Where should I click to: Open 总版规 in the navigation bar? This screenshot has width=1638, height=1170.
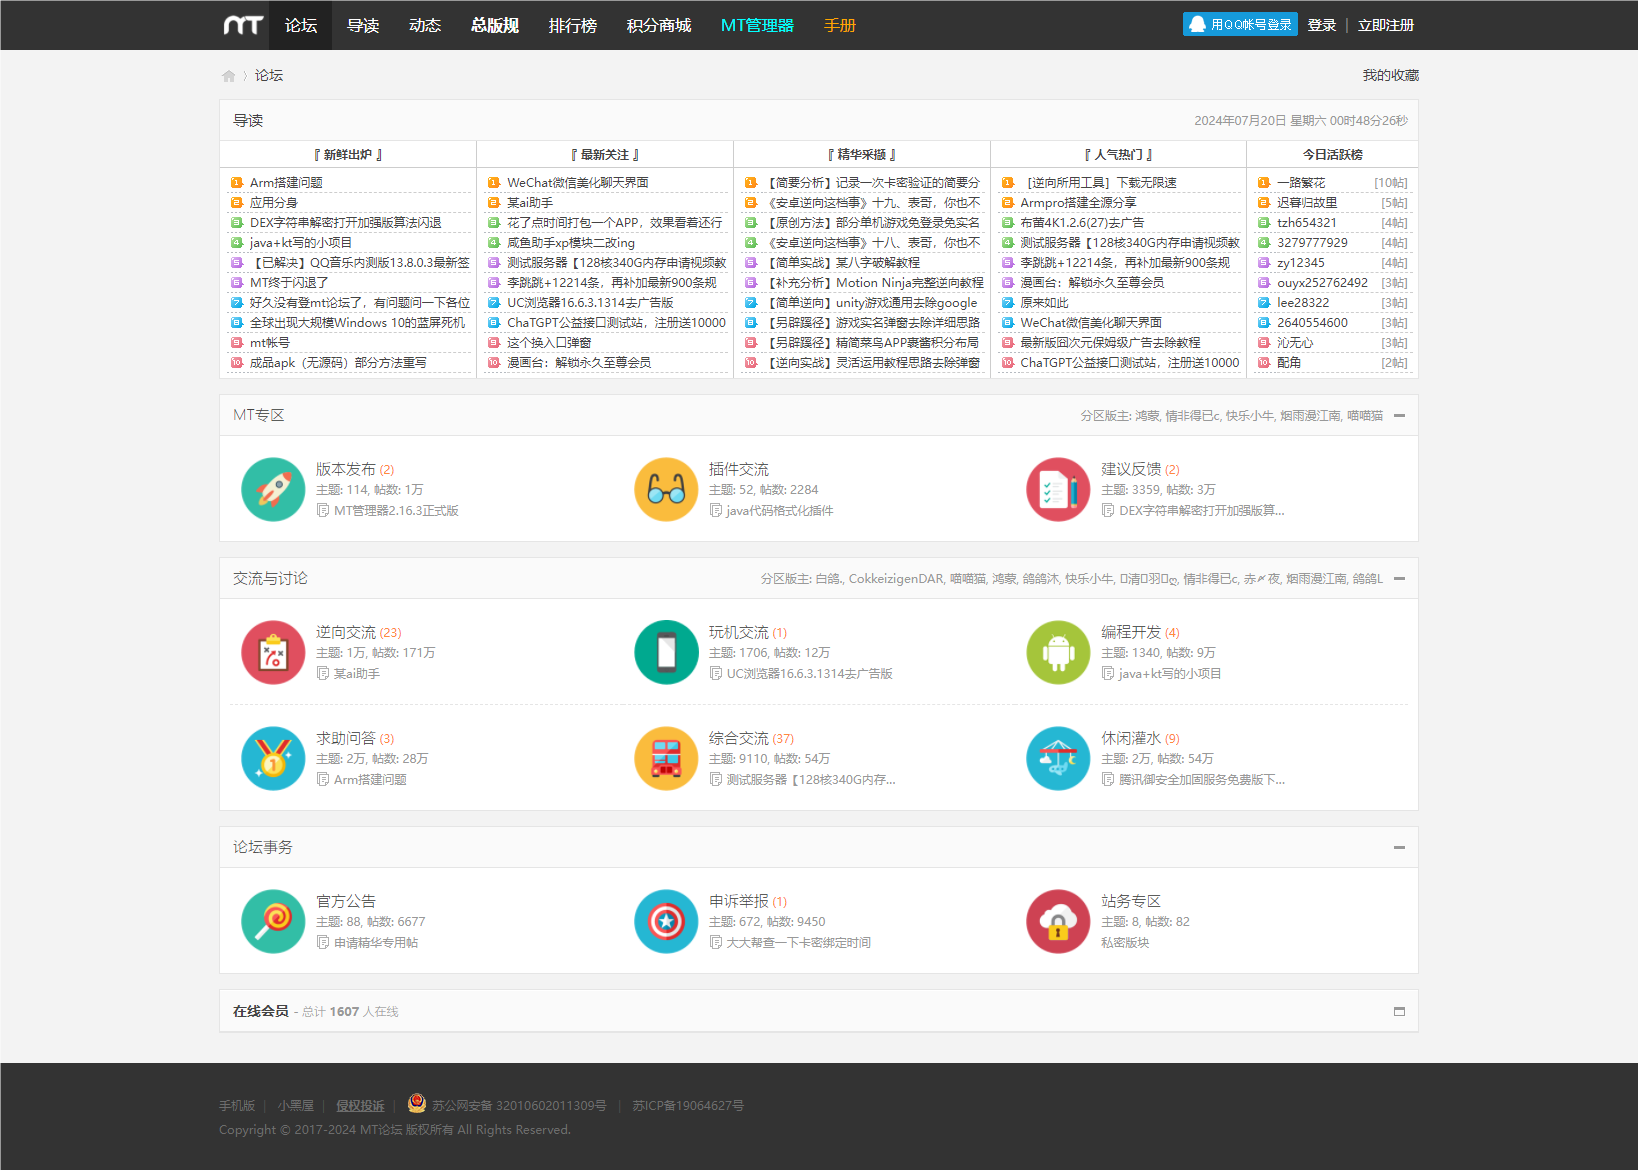point(495,25)
